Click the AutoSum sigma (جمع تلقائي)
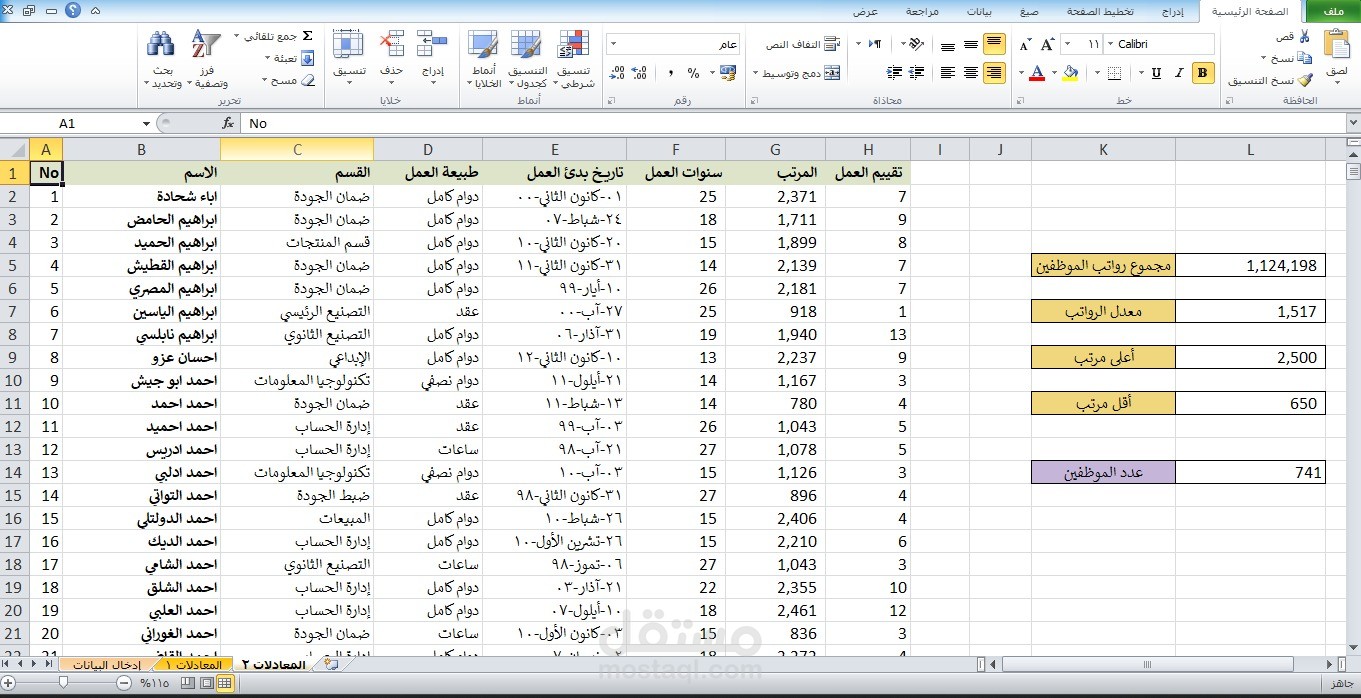This screenshot has height=698, width=1361. point(308,36)
